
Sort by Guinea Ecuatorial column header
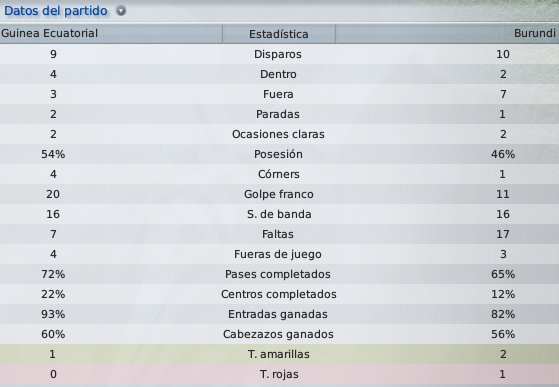coord(111,34)
